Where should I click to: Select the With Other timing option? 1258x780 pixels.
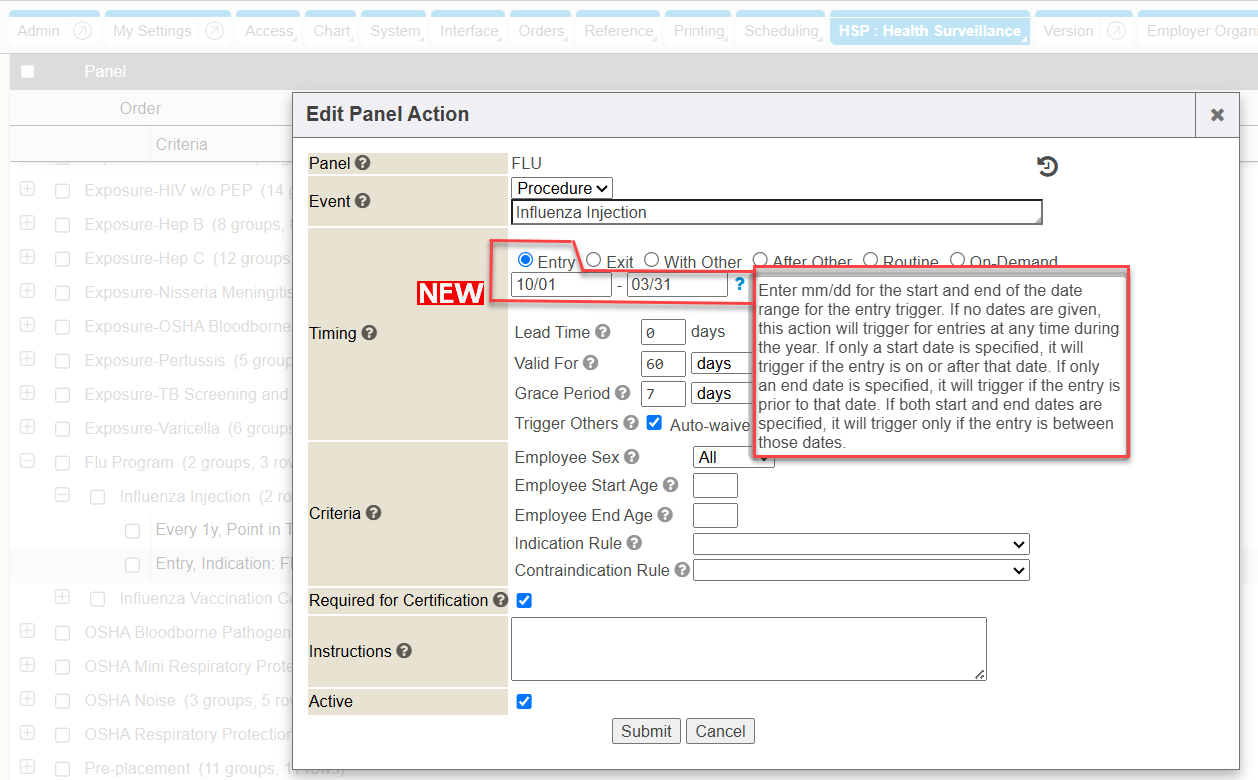(651, 260)
